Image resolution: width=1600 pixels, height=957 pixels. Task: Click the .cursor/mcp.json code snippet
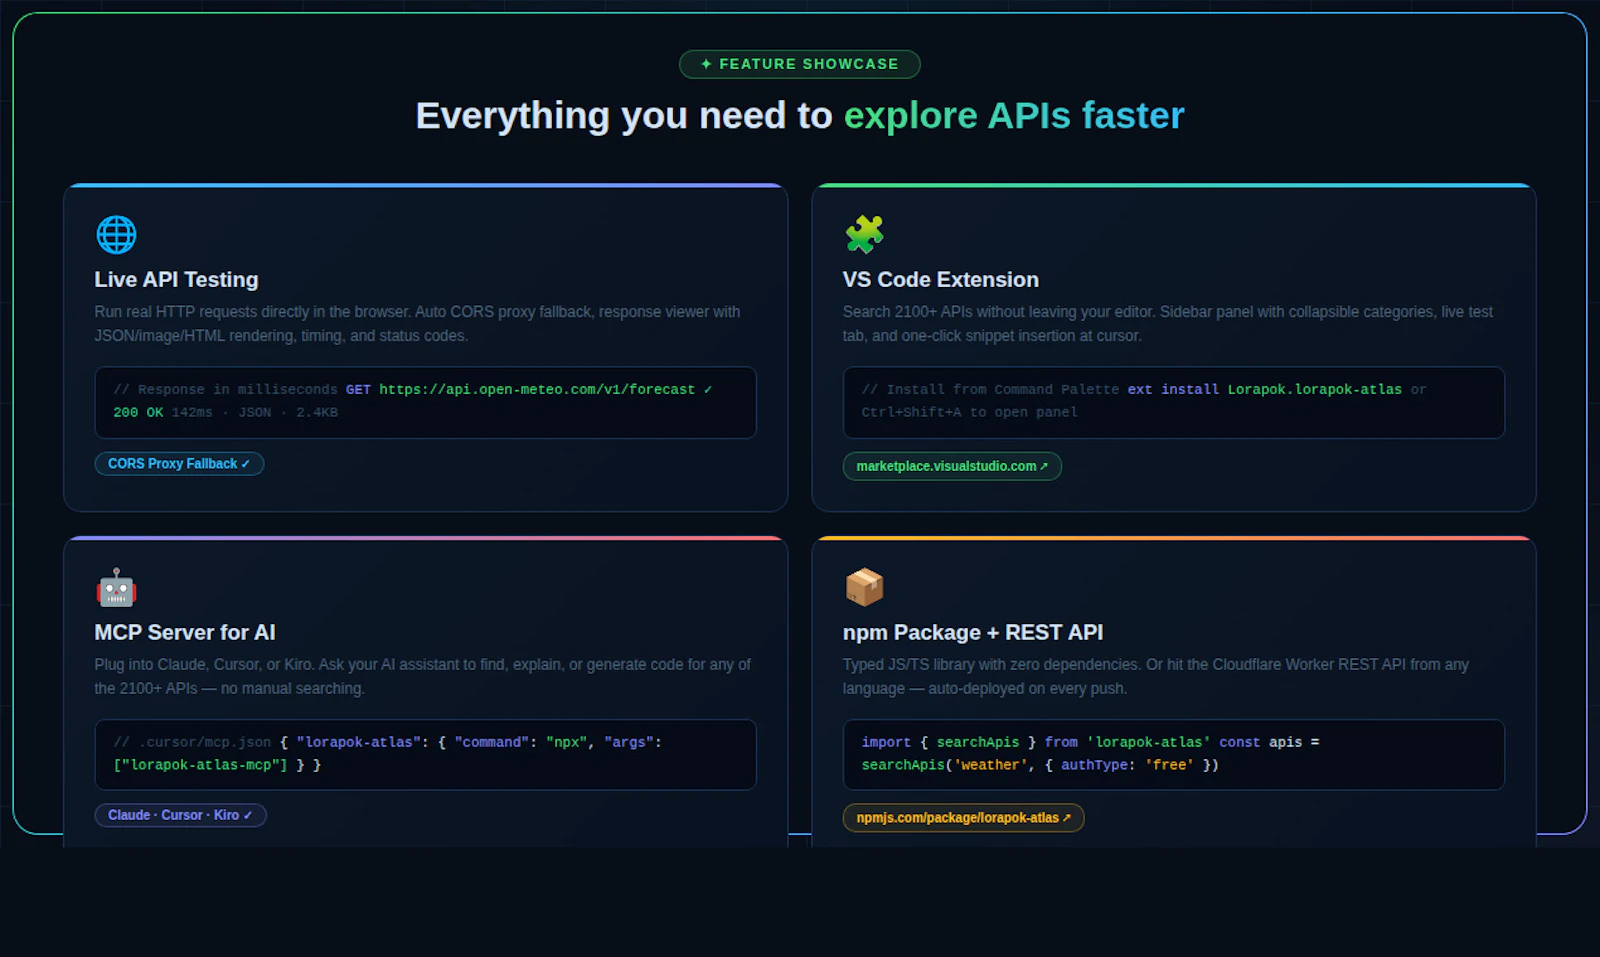click(426, 755)
